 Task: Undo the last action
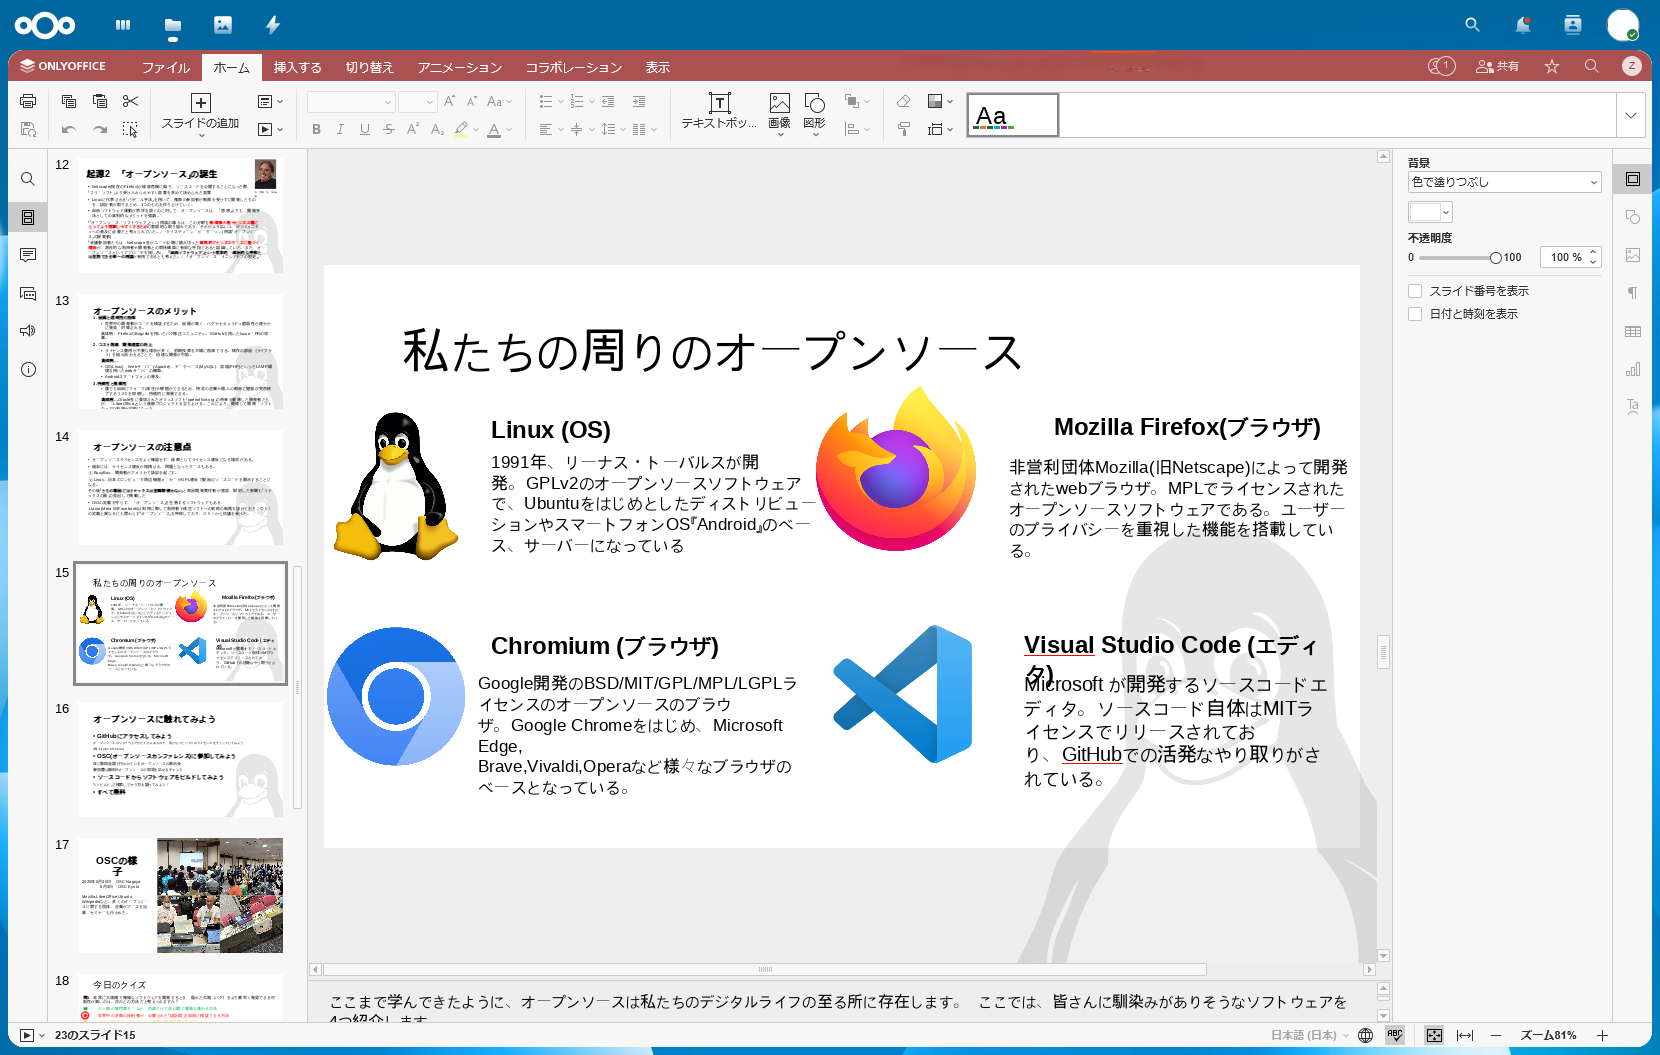tap(67, 129)
